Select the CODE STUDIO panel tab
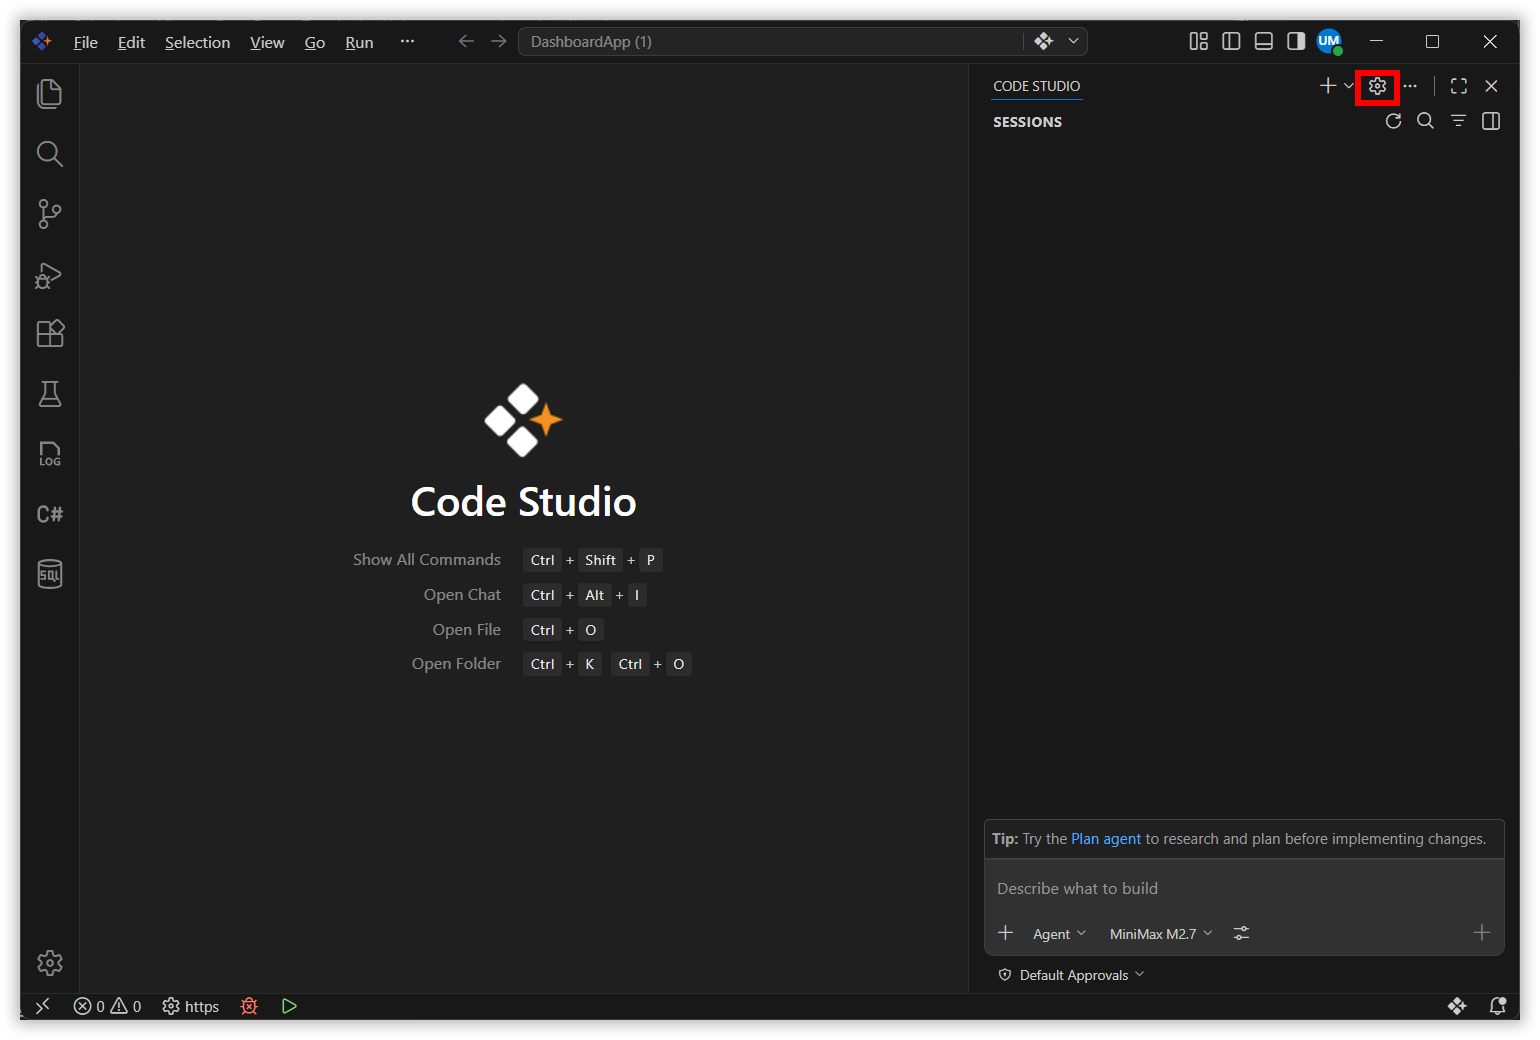This screenshot has width=1540, height=1040. click(x=1036, y=86)
